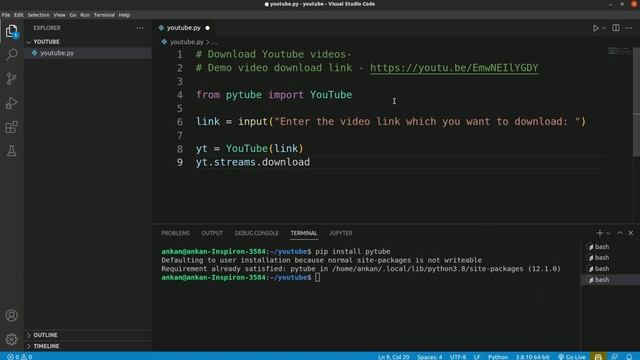Click highlighted yellow status bar icon

pos(598,357)
